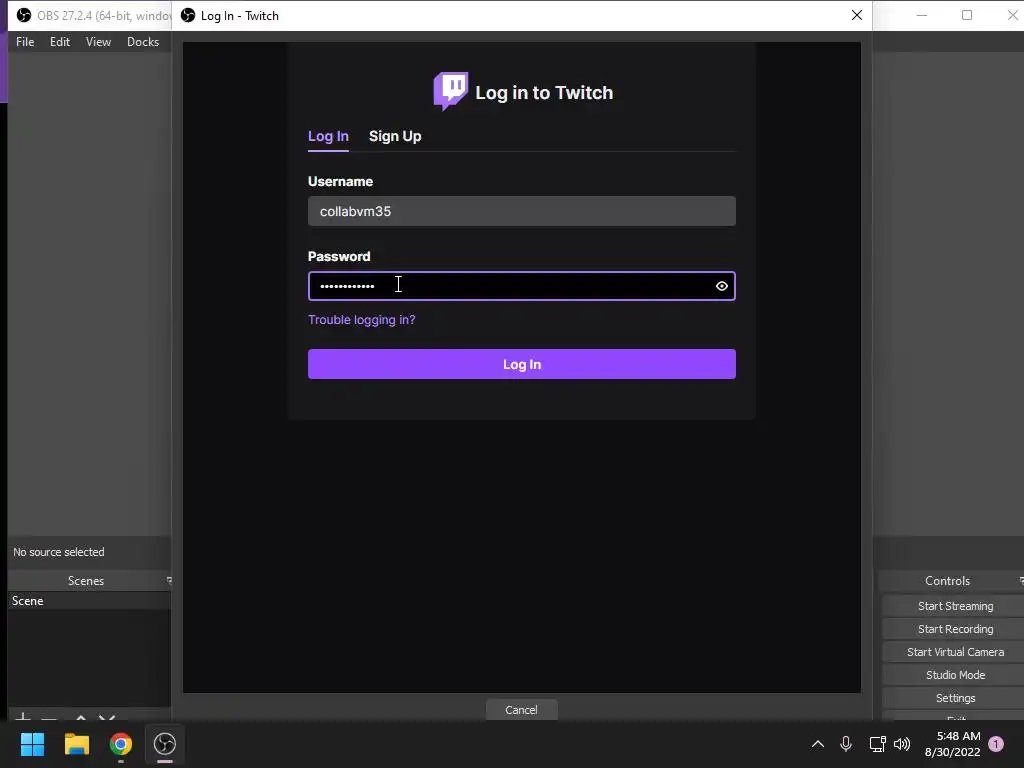Open the OBS Edit menu
Screen dimensions: 1024x768
59,42
